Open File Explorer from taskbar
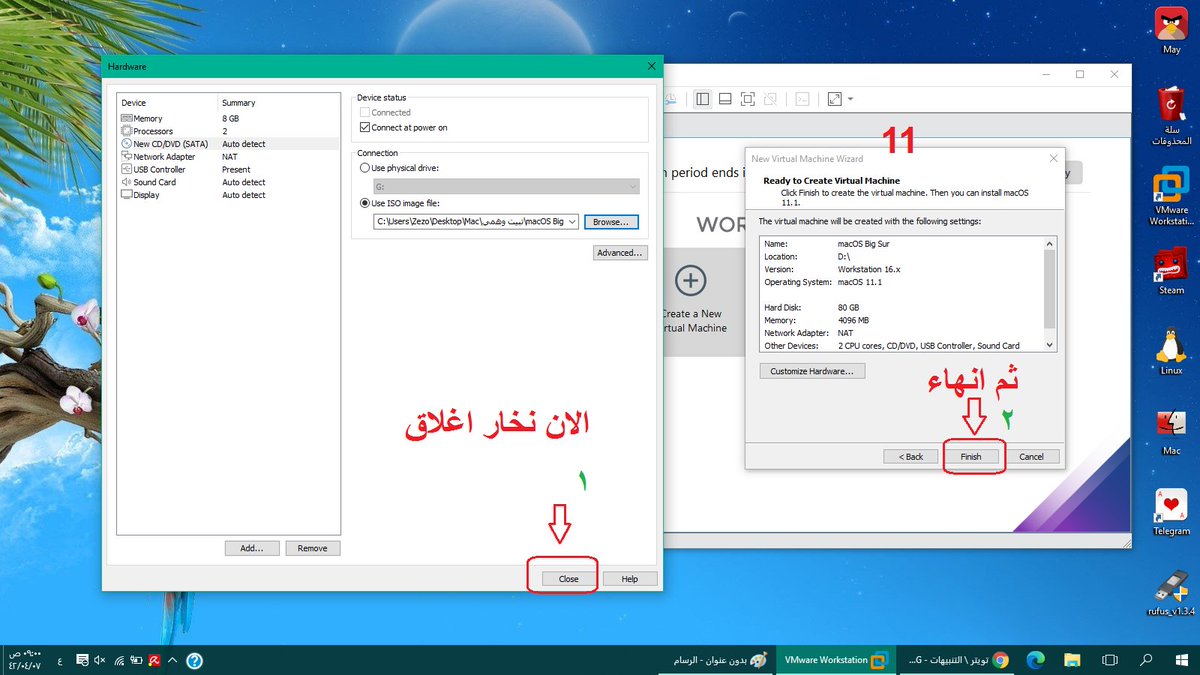The width and height of the screenshot is (1200, 675). point(1072,660)
